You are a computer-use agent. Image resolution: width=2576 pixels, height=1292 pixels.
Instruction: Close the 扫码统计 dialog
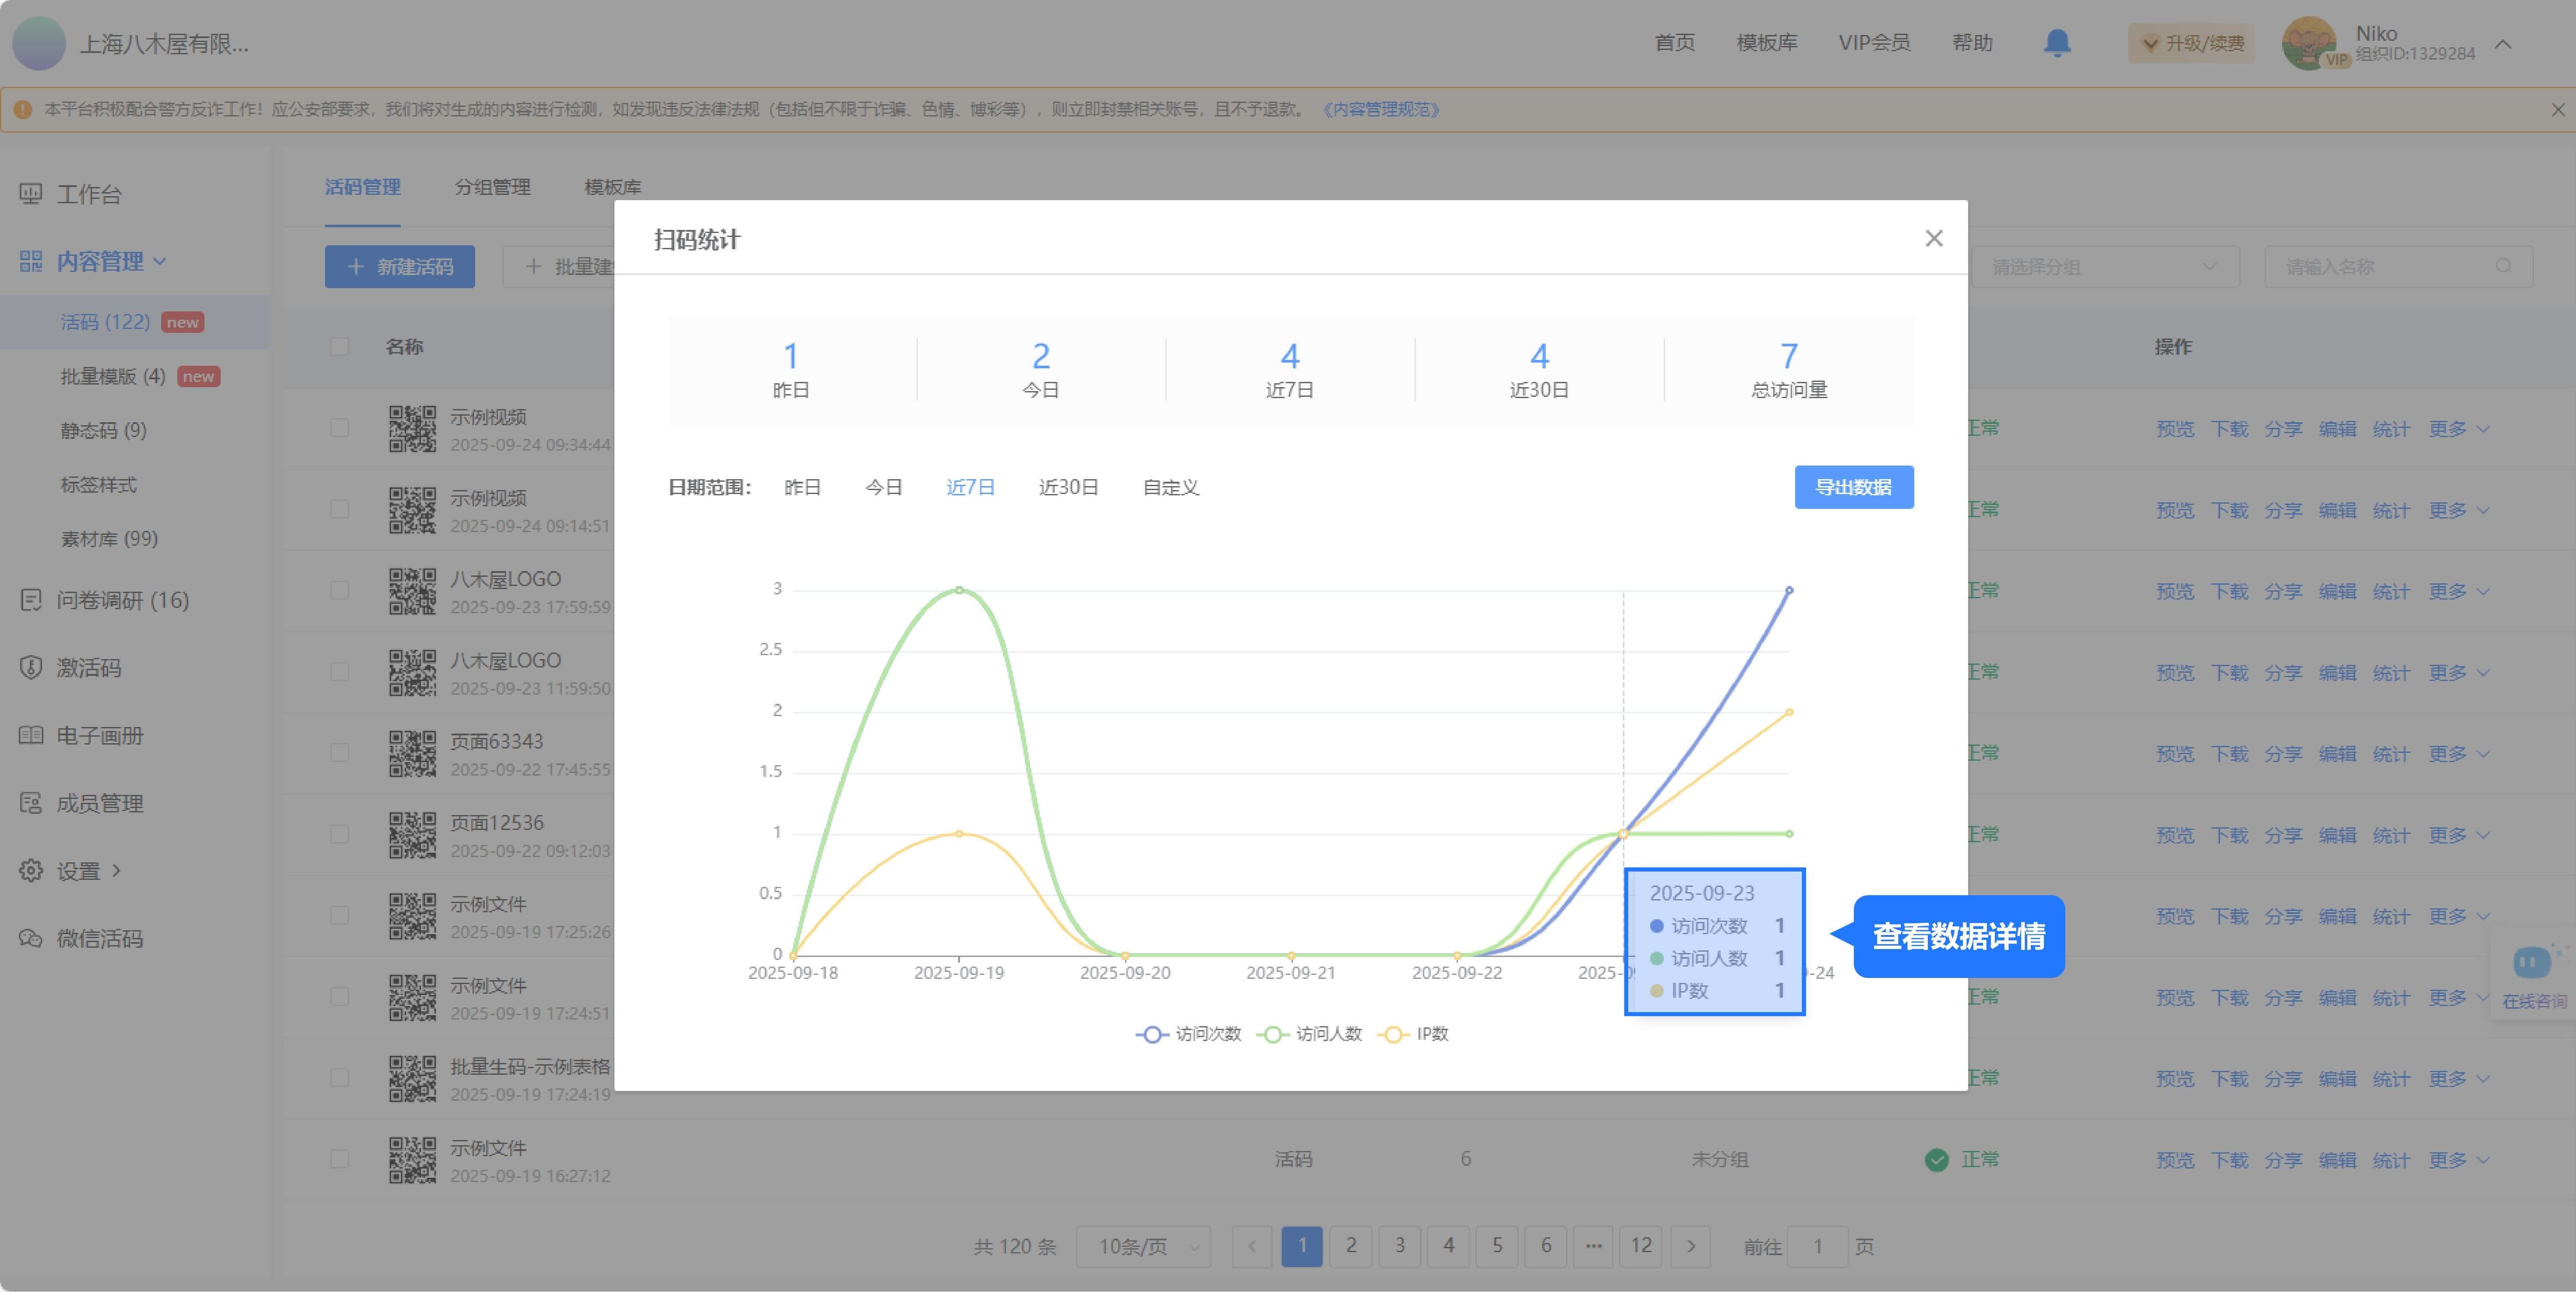[x=1933, y=238]
